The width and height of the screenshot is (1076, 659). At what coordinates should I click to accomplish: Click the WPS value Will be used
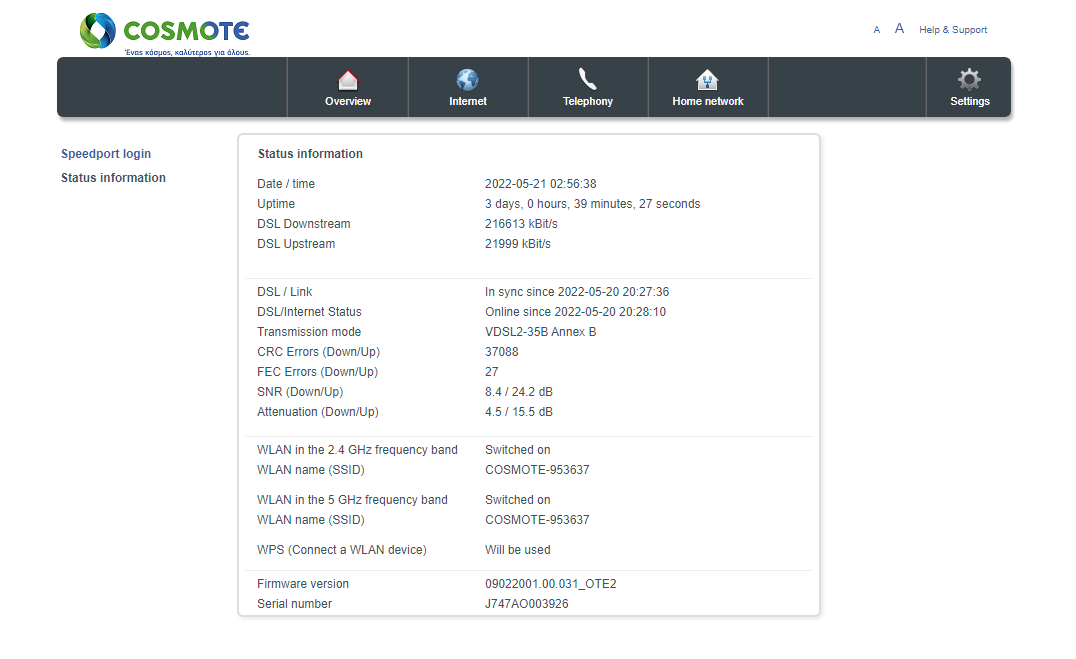click(517, 550)
